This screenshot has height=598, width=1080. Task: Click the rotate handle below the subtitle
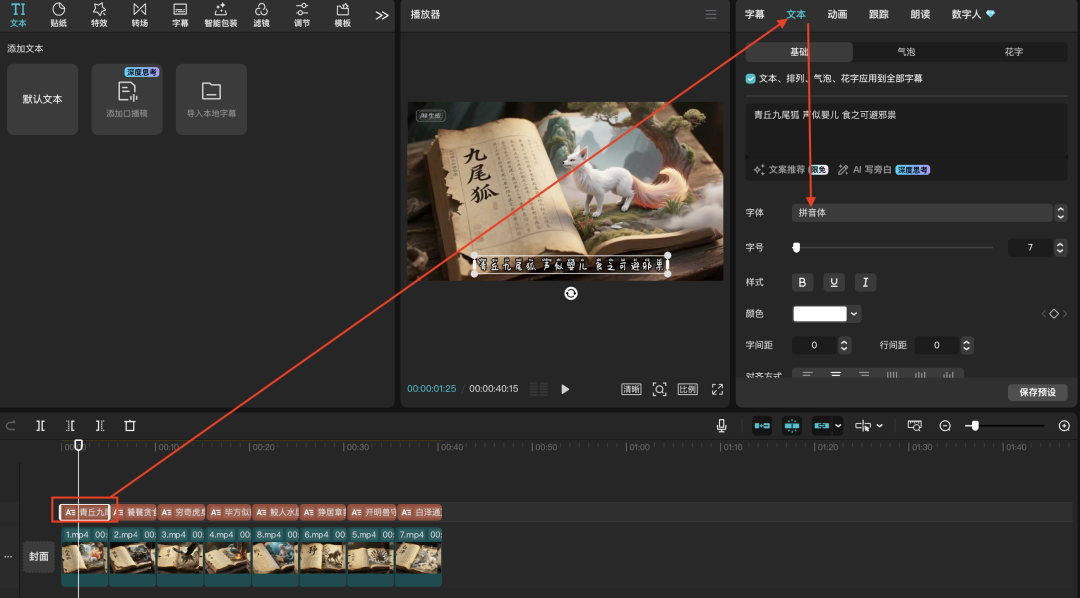571,293
